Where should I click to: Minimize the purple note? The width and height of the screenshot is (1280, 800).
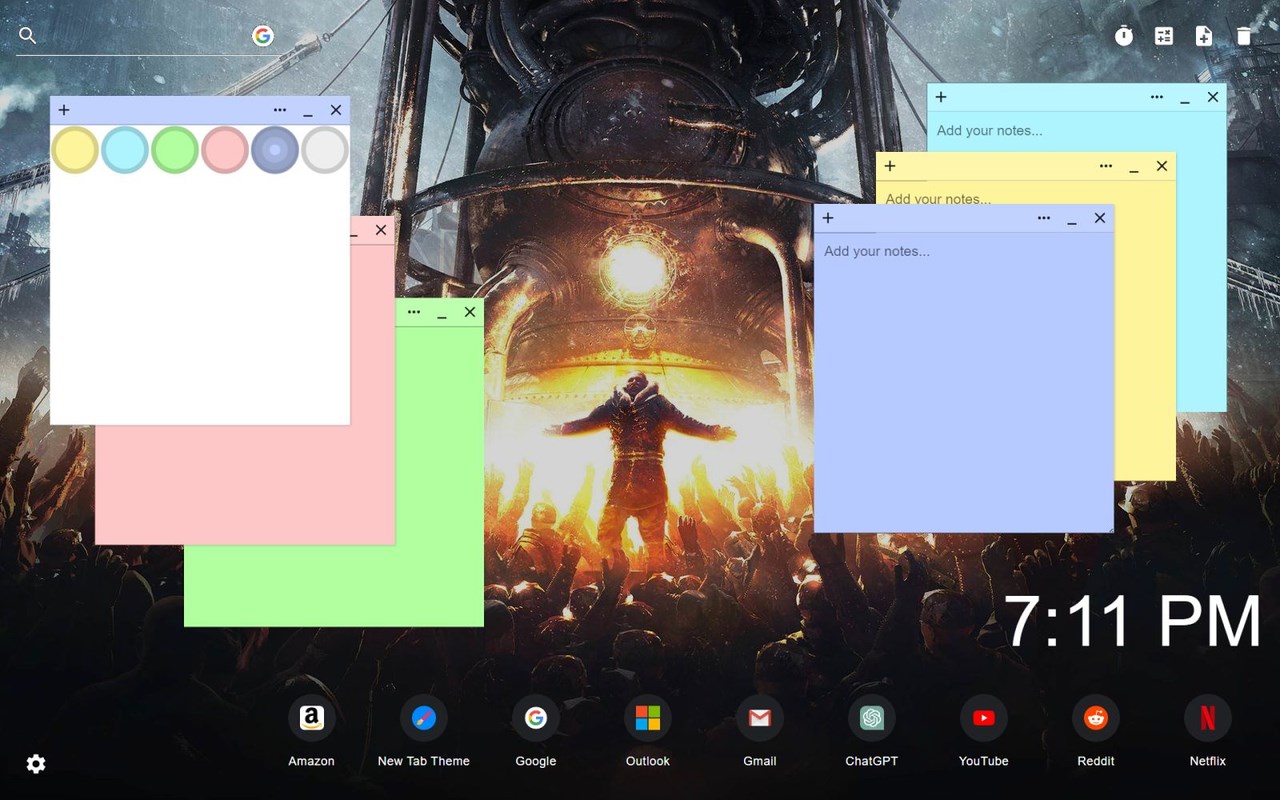coord(1072,220)
